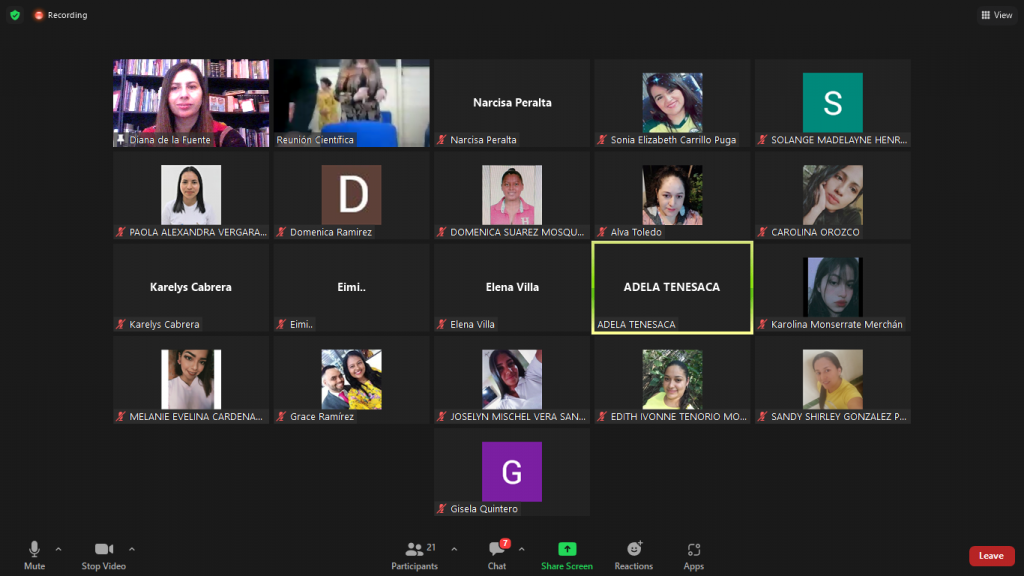
Task: Click the red Recording indicator
Action: coord(60,15)
